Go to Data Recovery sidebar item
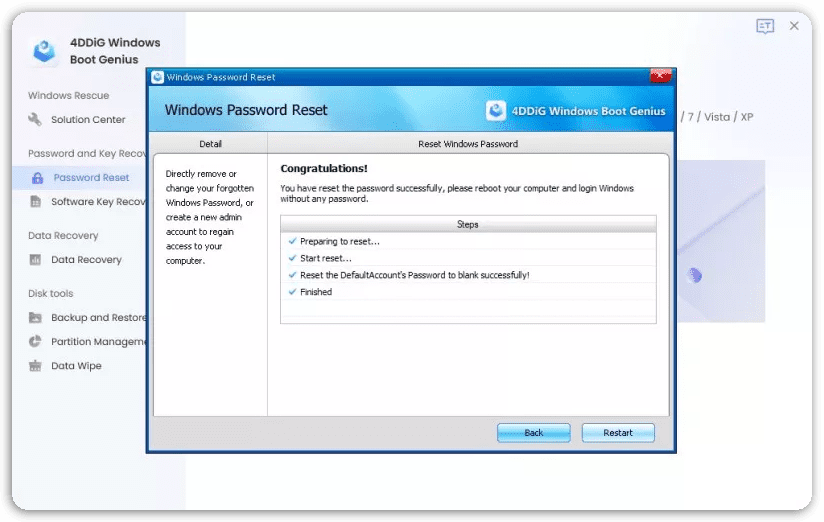824x522 pixels. (x=86, y=259)
